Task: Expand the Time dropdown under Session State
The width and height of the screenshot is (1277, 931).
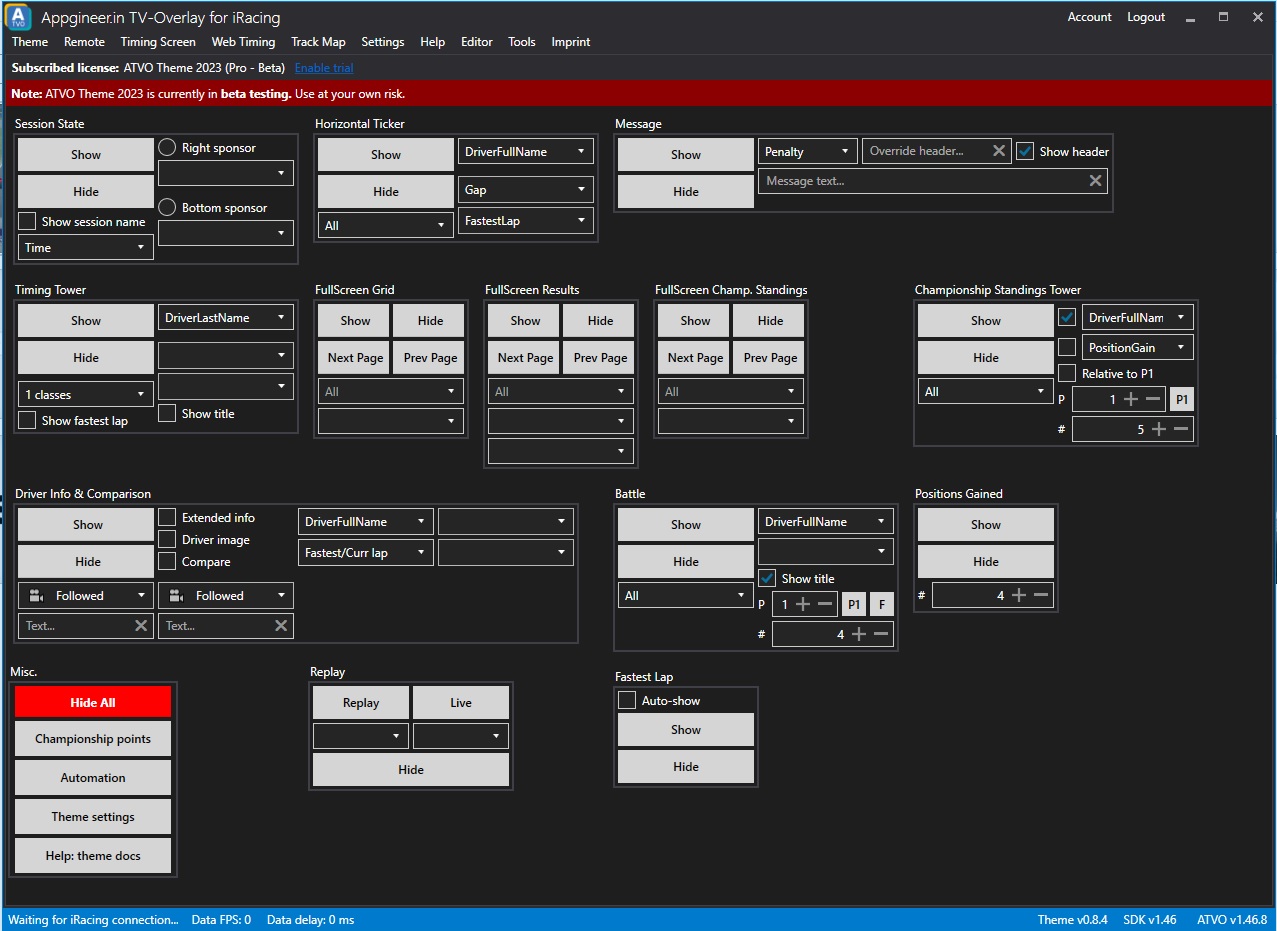Action: coord(85,247)
